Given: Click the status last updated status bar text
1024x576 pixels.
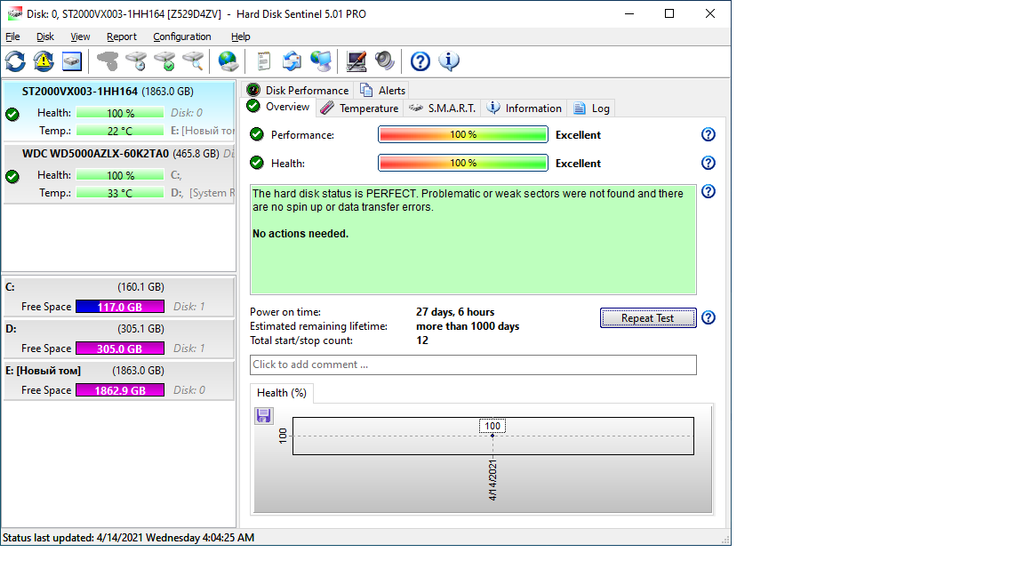Looking at the screenshot, I should [x=129, y=537].
